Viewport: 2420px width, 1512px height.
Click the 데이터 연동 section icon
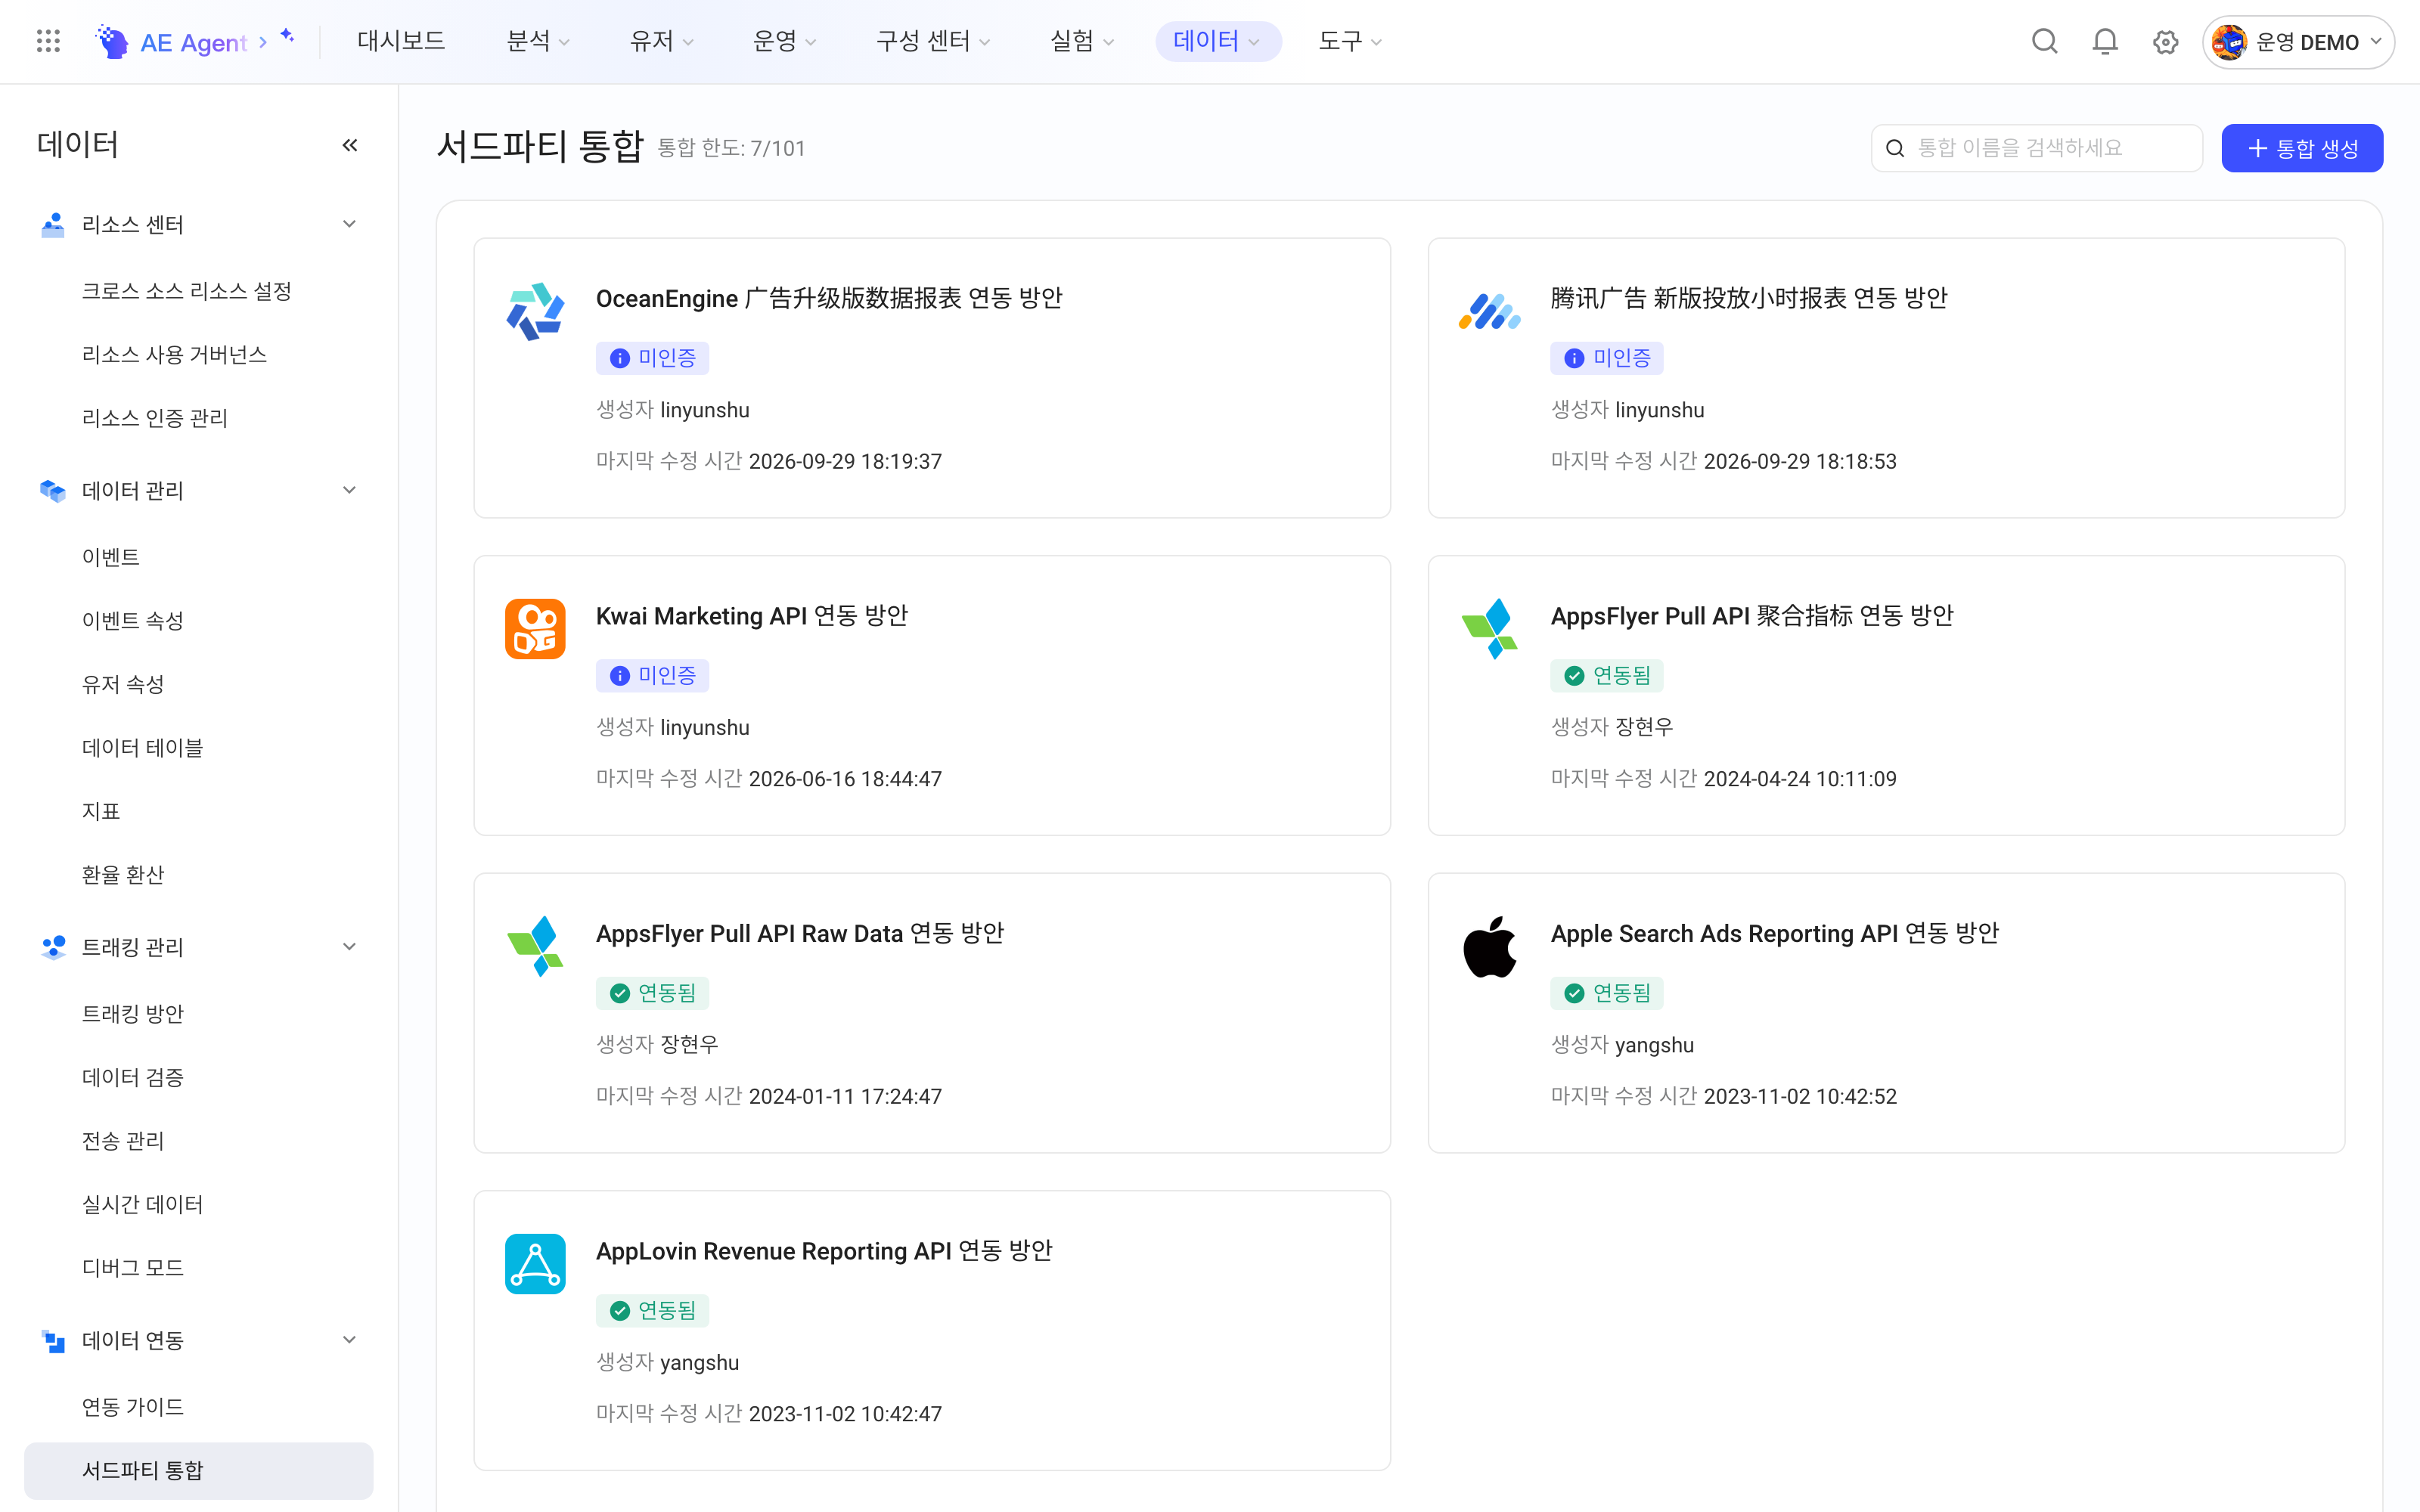click(53, 1340)
